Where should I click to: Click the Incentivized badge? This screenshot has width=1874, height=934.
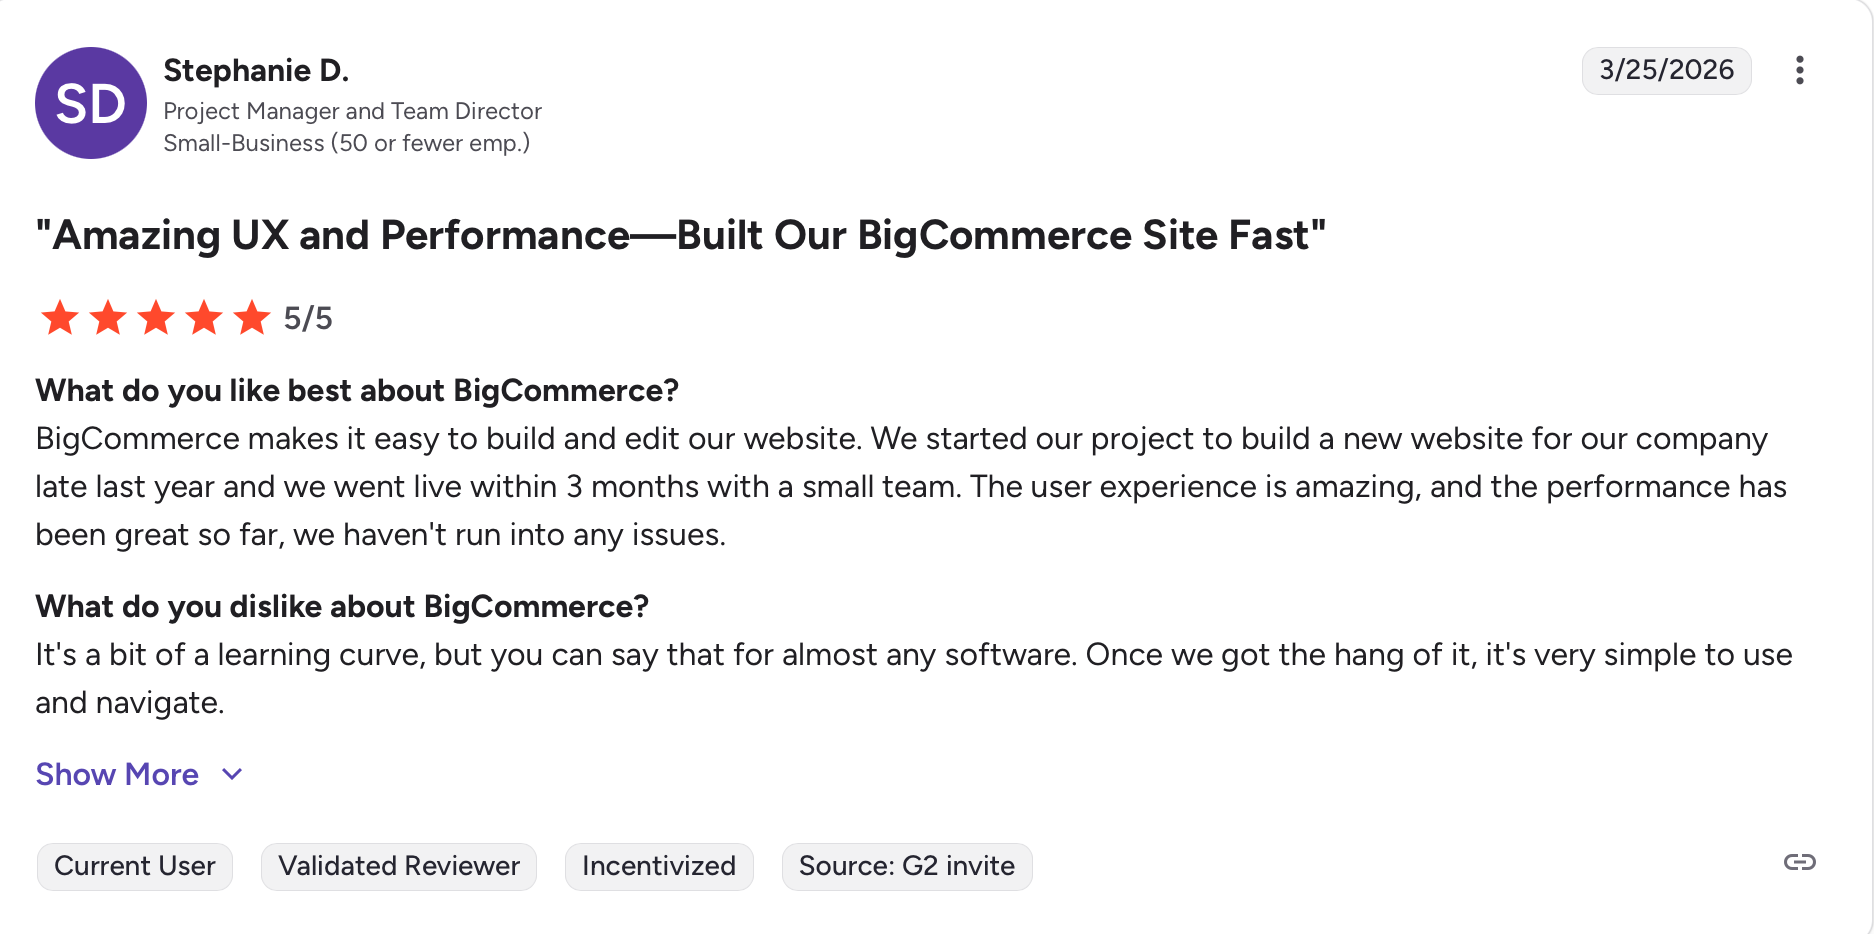click(x=659, y=866)
